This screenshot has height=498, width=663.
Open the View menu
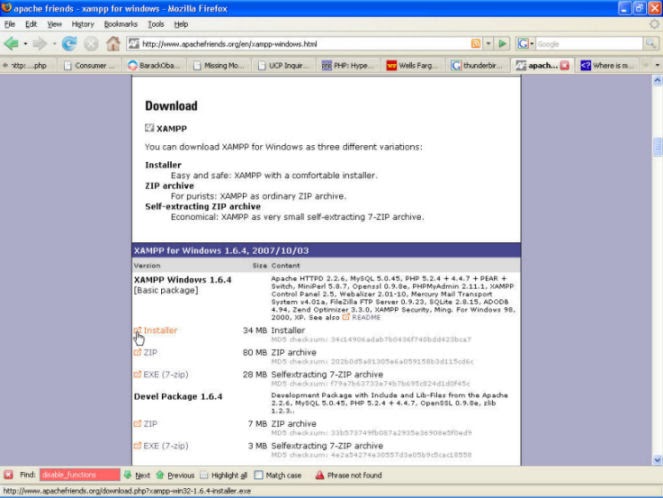tap(55, 24)
